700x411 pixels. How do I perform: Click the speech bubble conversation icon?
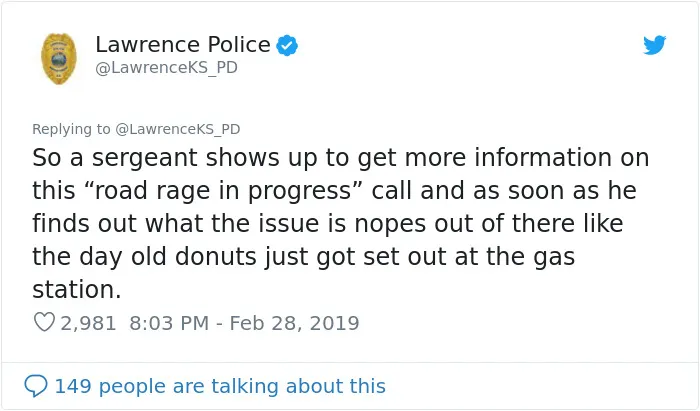click(36, 386)
